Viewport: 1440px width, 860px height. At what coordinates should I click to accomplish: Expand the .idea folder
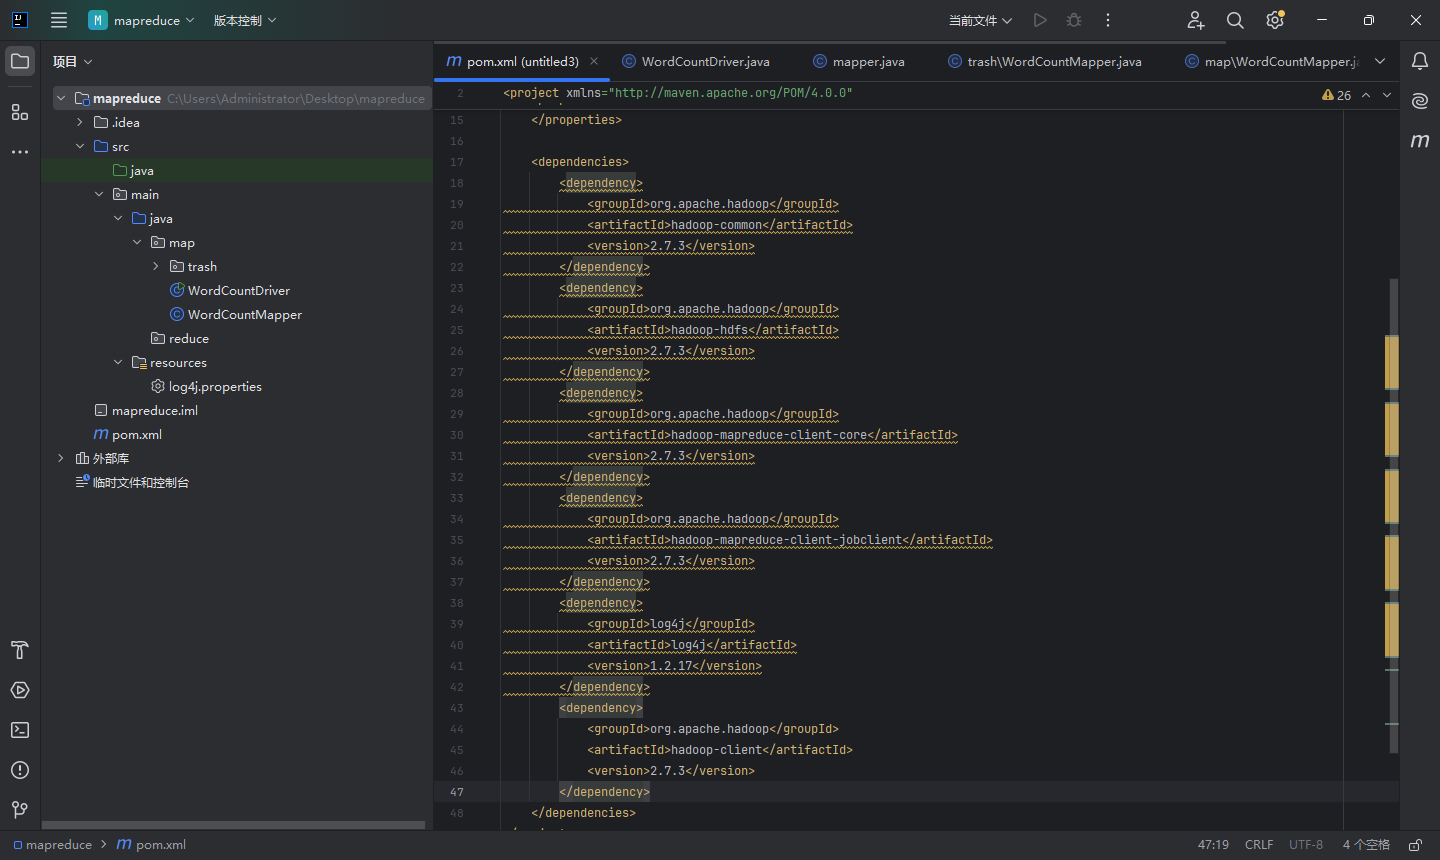point(80,122)
